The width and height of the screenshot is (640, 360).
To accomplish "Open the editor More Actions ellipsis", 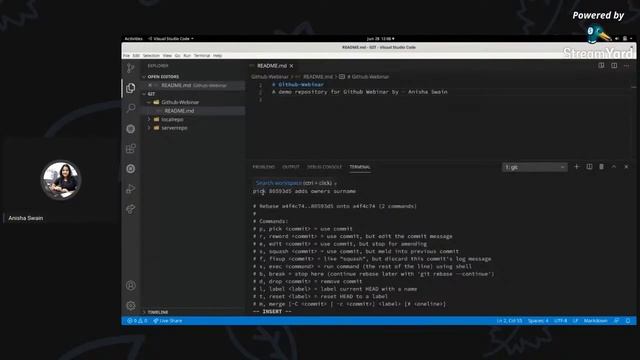I will pos(627,65).
